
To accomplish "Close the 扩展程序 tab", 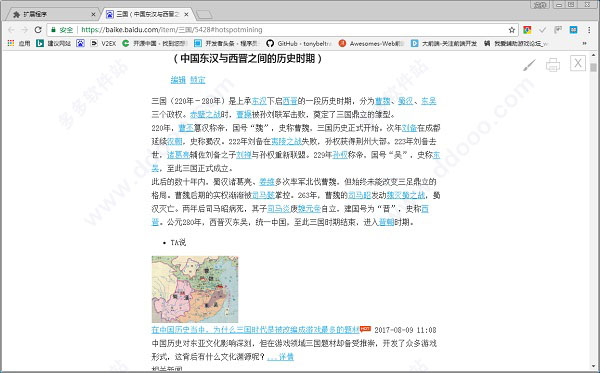I will pyautogui.click(x=93, y=15).
